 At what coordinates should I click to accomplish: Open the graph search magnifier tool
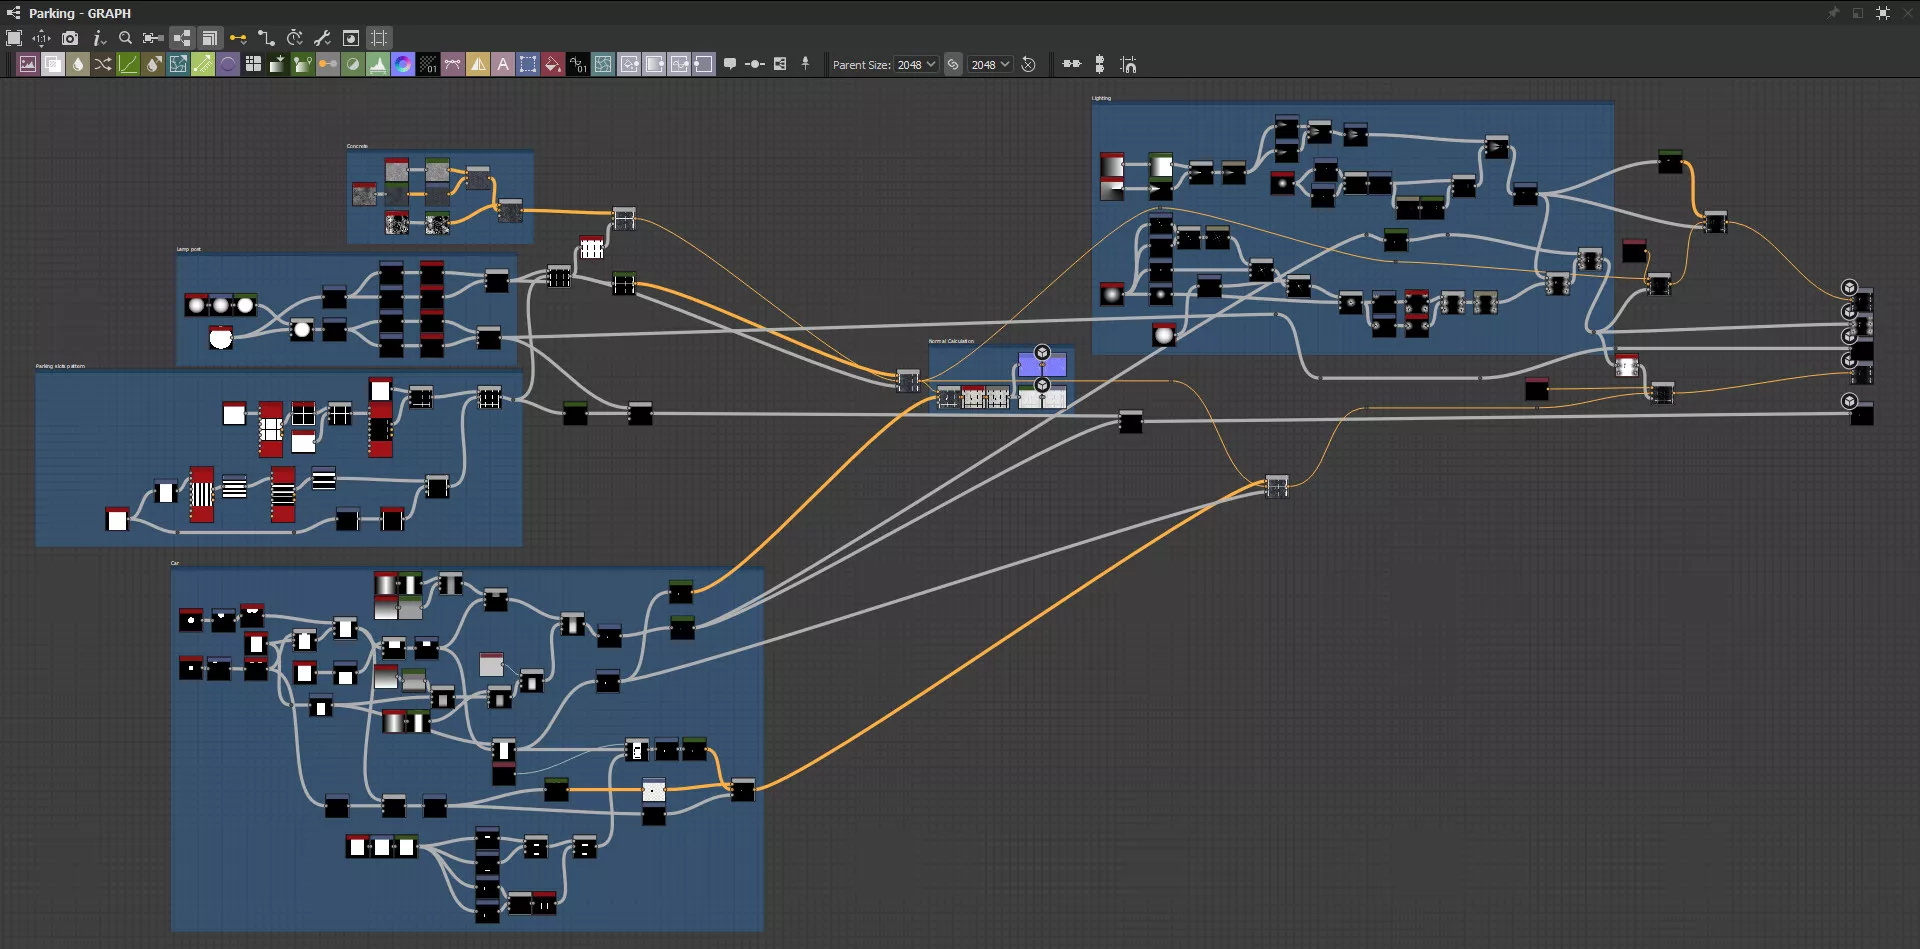tap(125, 38)
